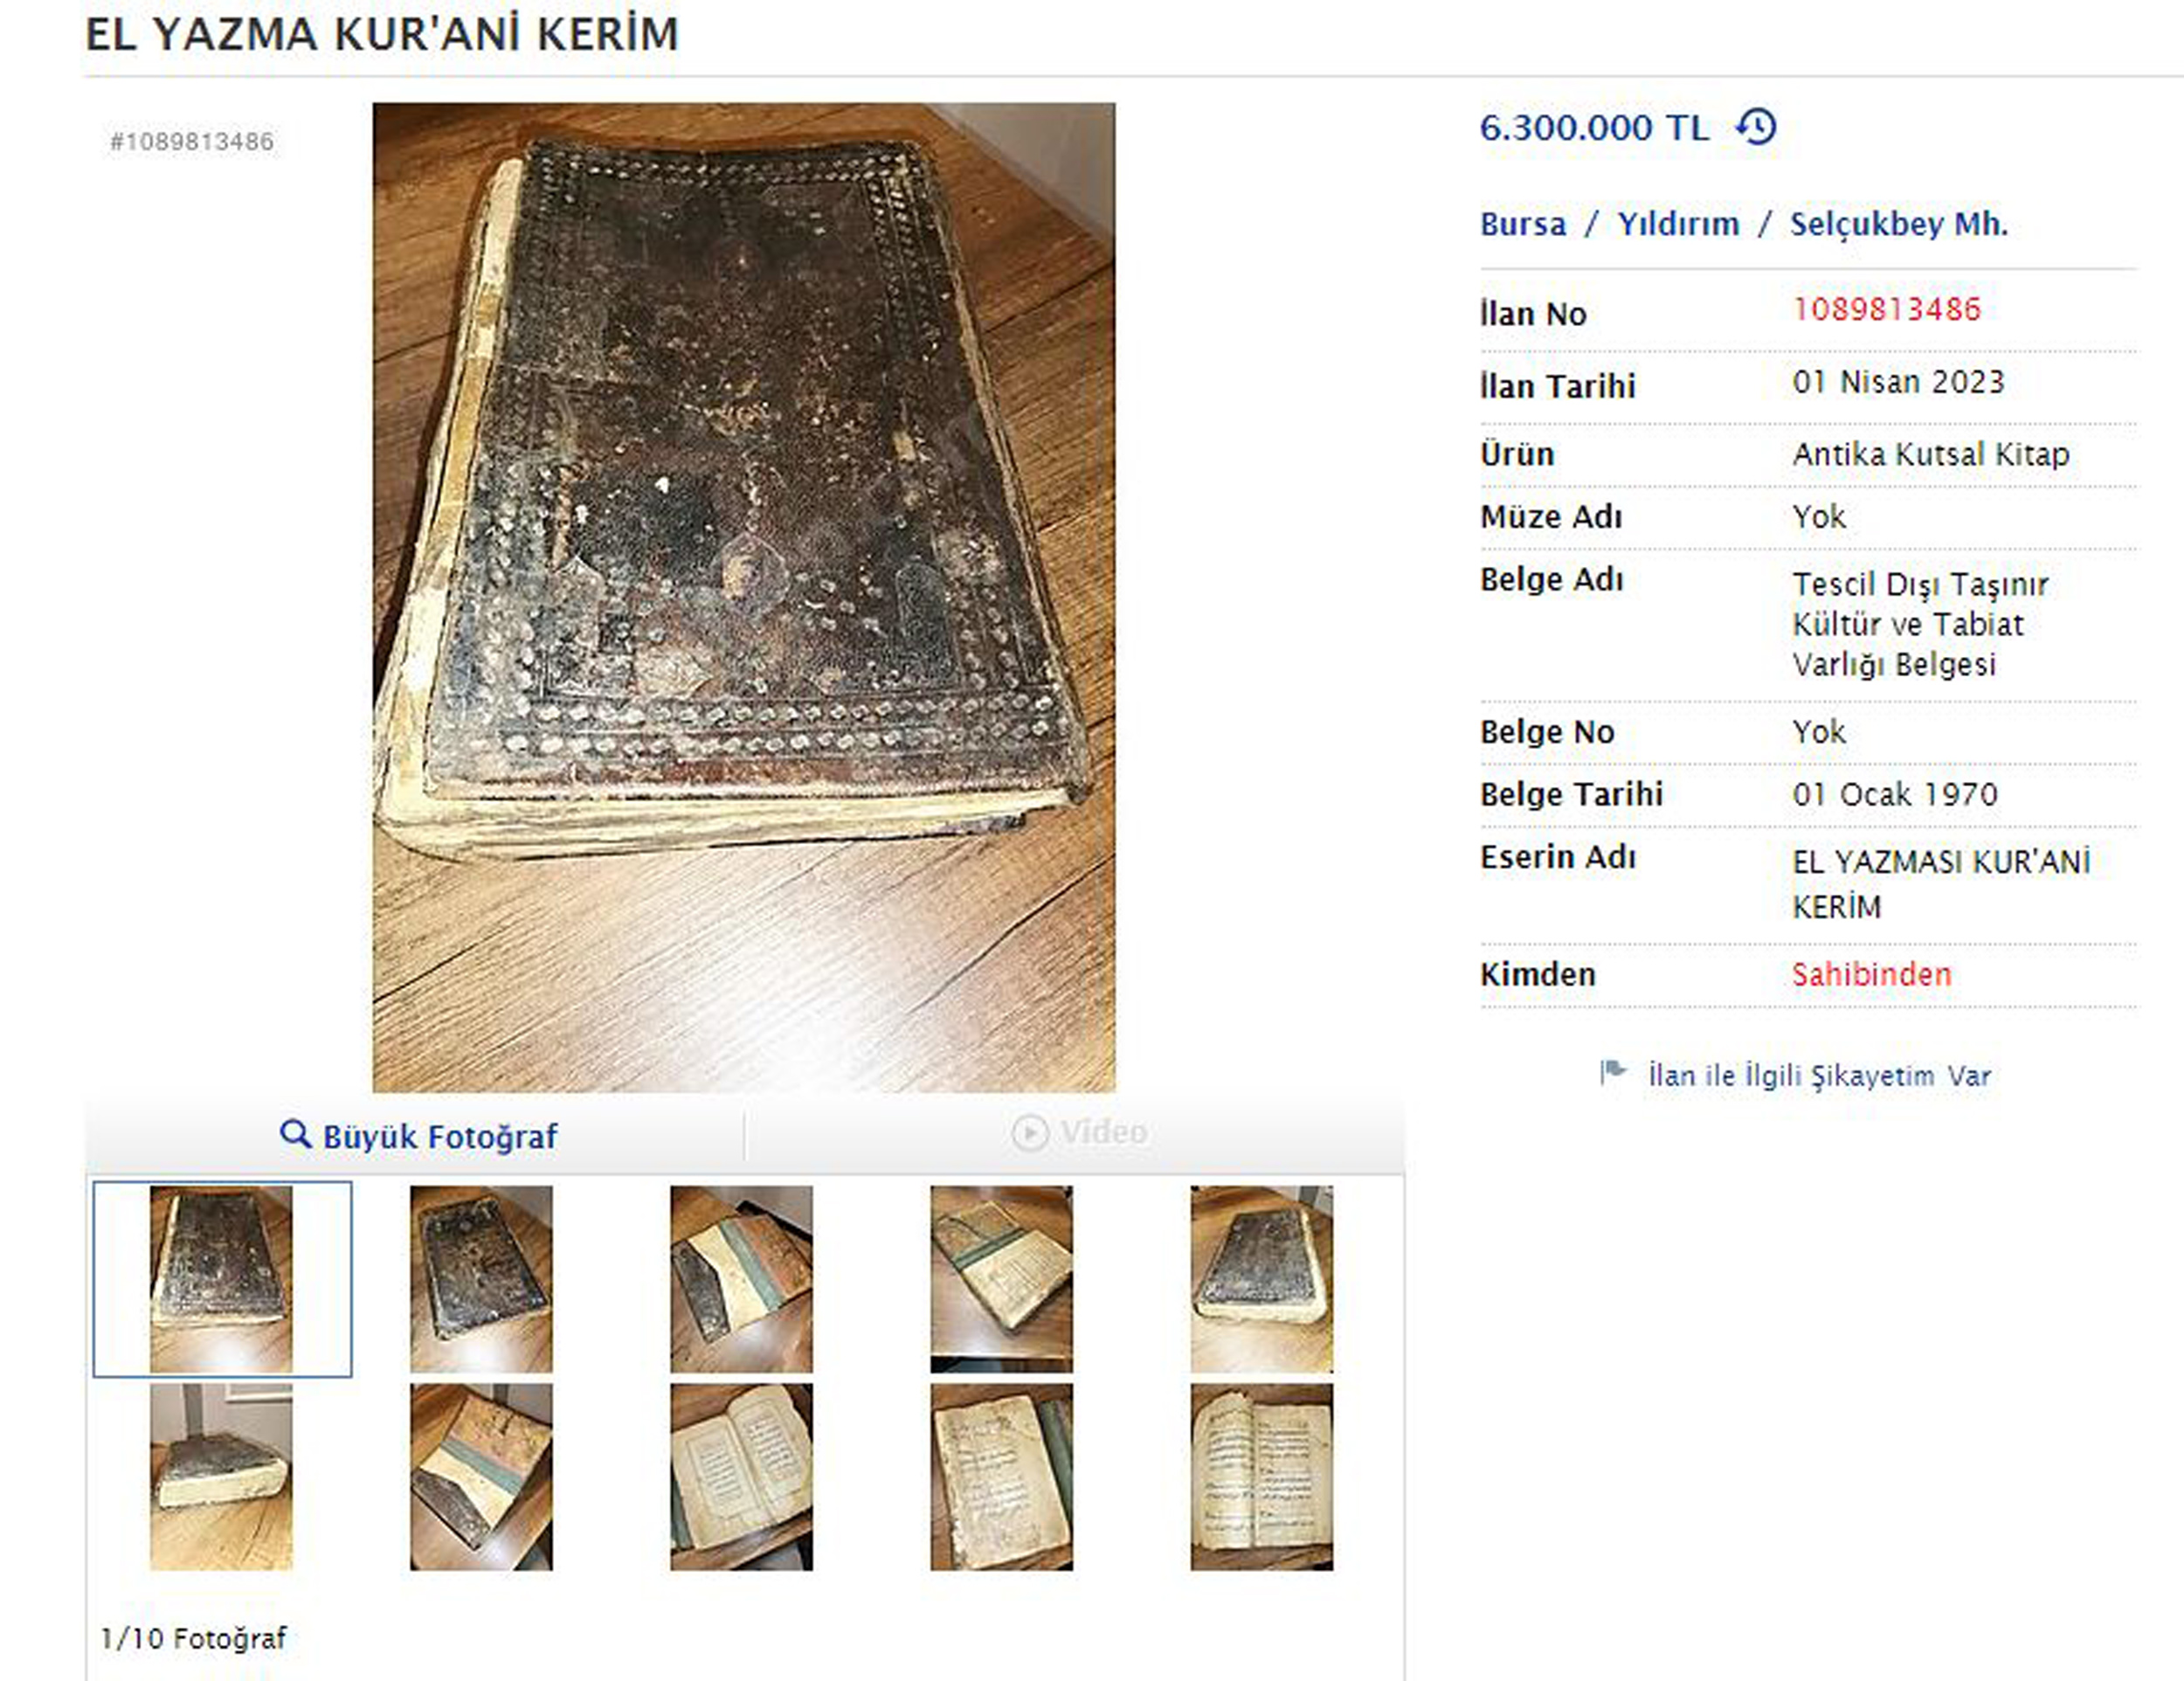Select the first thumbnail of the book cover

click(222, 1279)
